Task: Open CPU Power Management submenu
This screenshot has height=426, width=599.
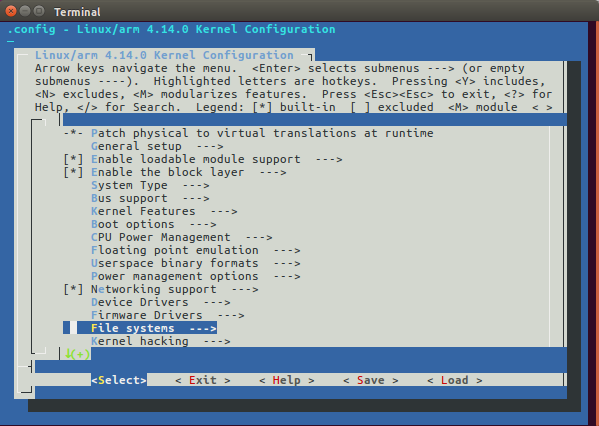Action: click(x=181, y=237)
